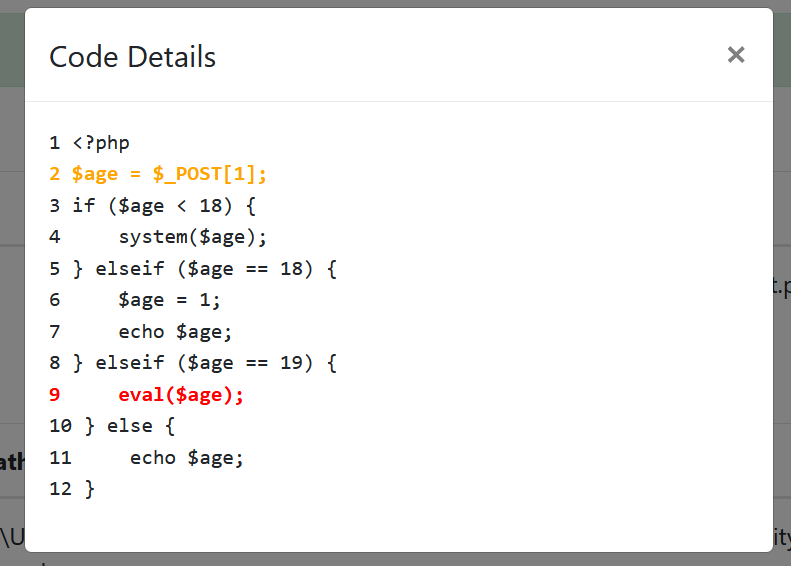Click line number 10

[60, 426]
